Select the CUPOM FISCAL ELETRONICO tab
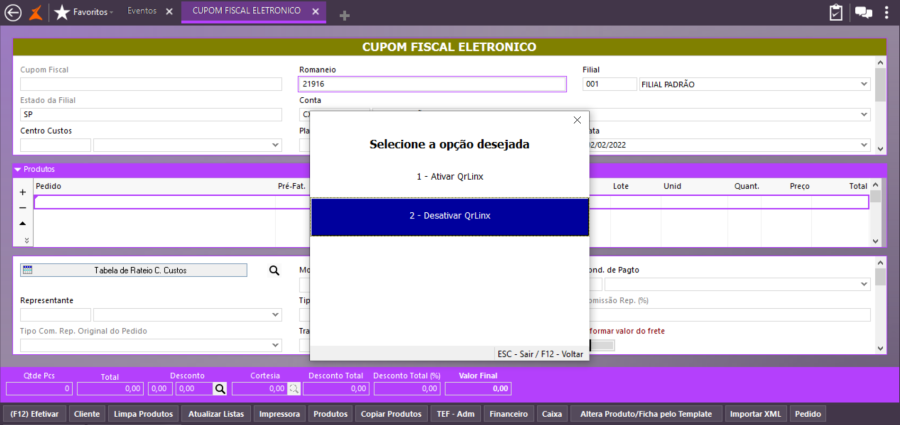The height and width of the screenshot is (425, 900). pyautogui.click(x=246, y=11)
